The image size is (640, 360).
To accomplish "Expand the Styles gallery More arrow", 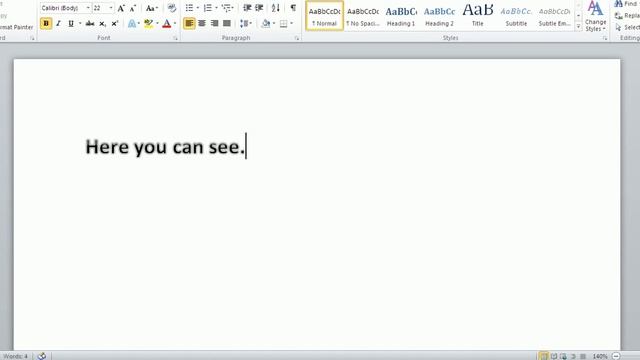I will [578, 26].
